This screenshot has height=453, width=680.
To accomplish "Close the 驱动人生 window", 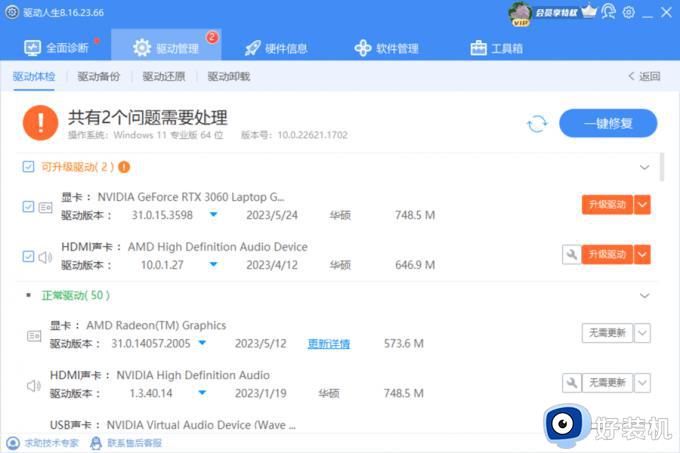I will pyautogui.click(x=667, y=12).
